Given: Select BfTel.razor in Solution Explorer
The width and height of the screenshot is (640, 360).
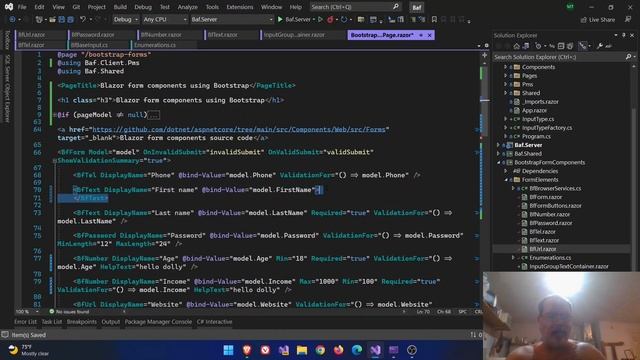Looking at the screenshot, I should coord(542,232).
